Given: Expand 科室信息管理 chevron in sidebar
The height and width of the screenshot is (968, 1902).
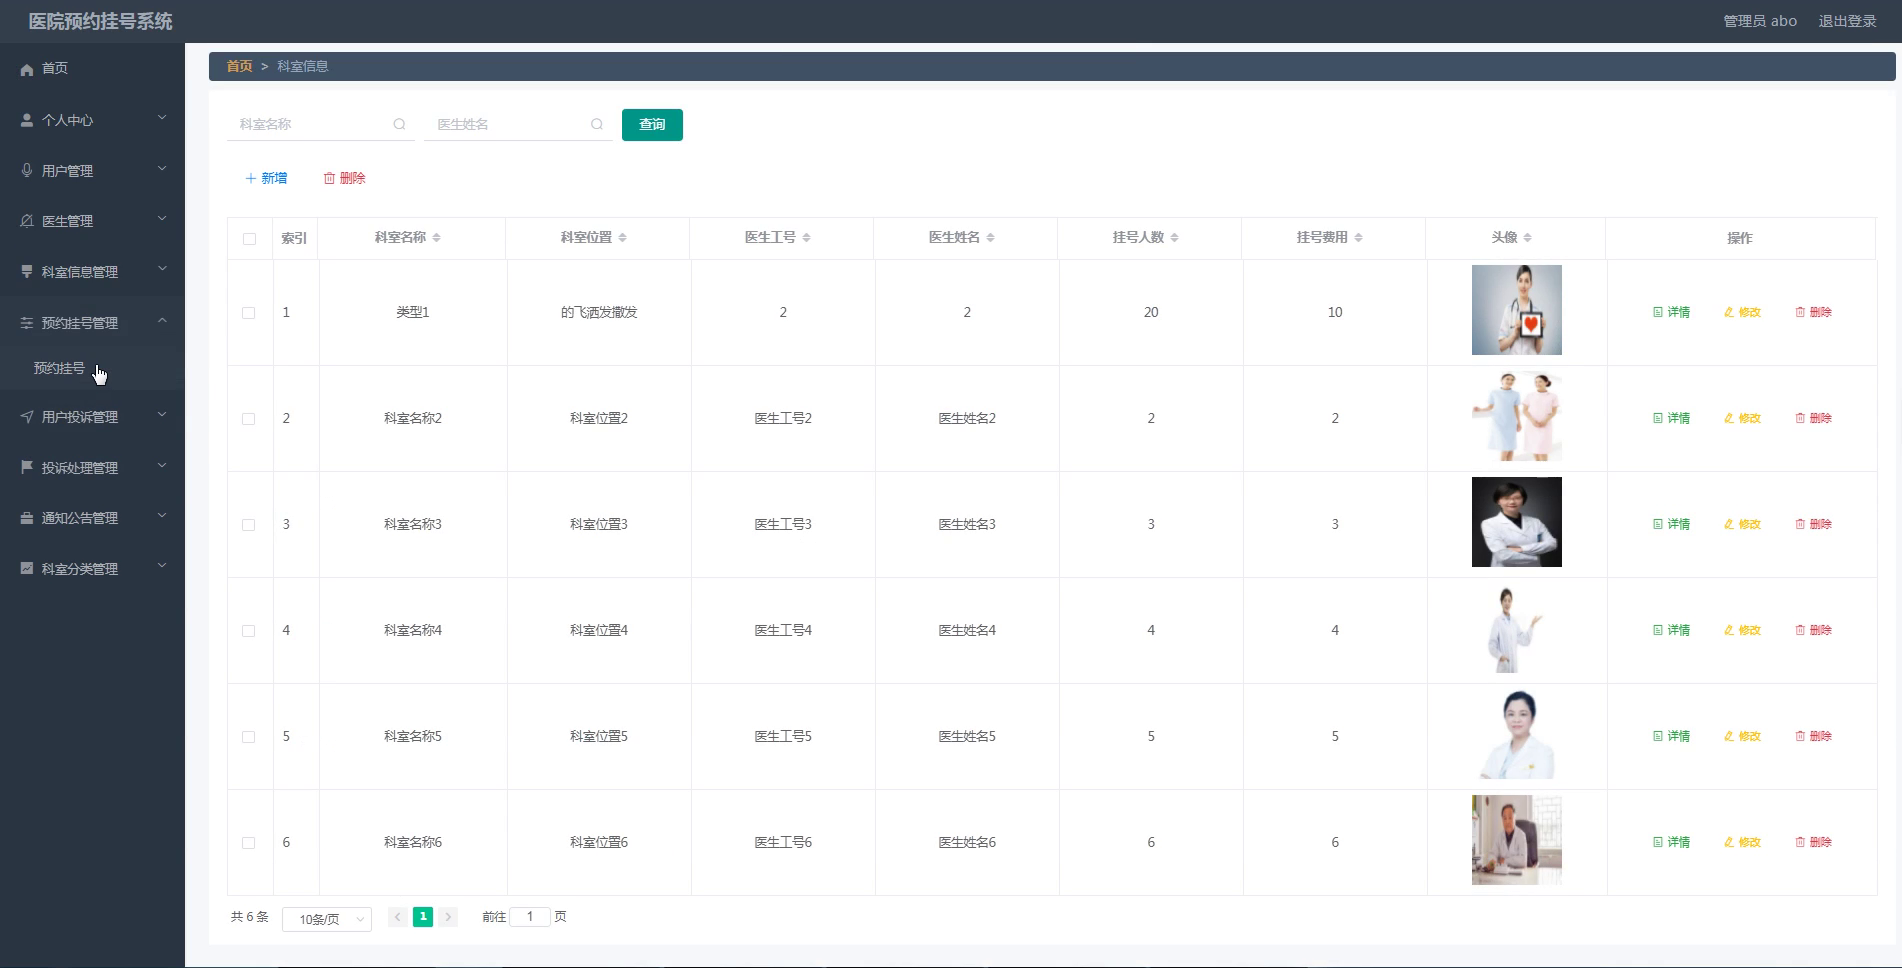Looking at the screenshot, I should click(x=162, y=269).
